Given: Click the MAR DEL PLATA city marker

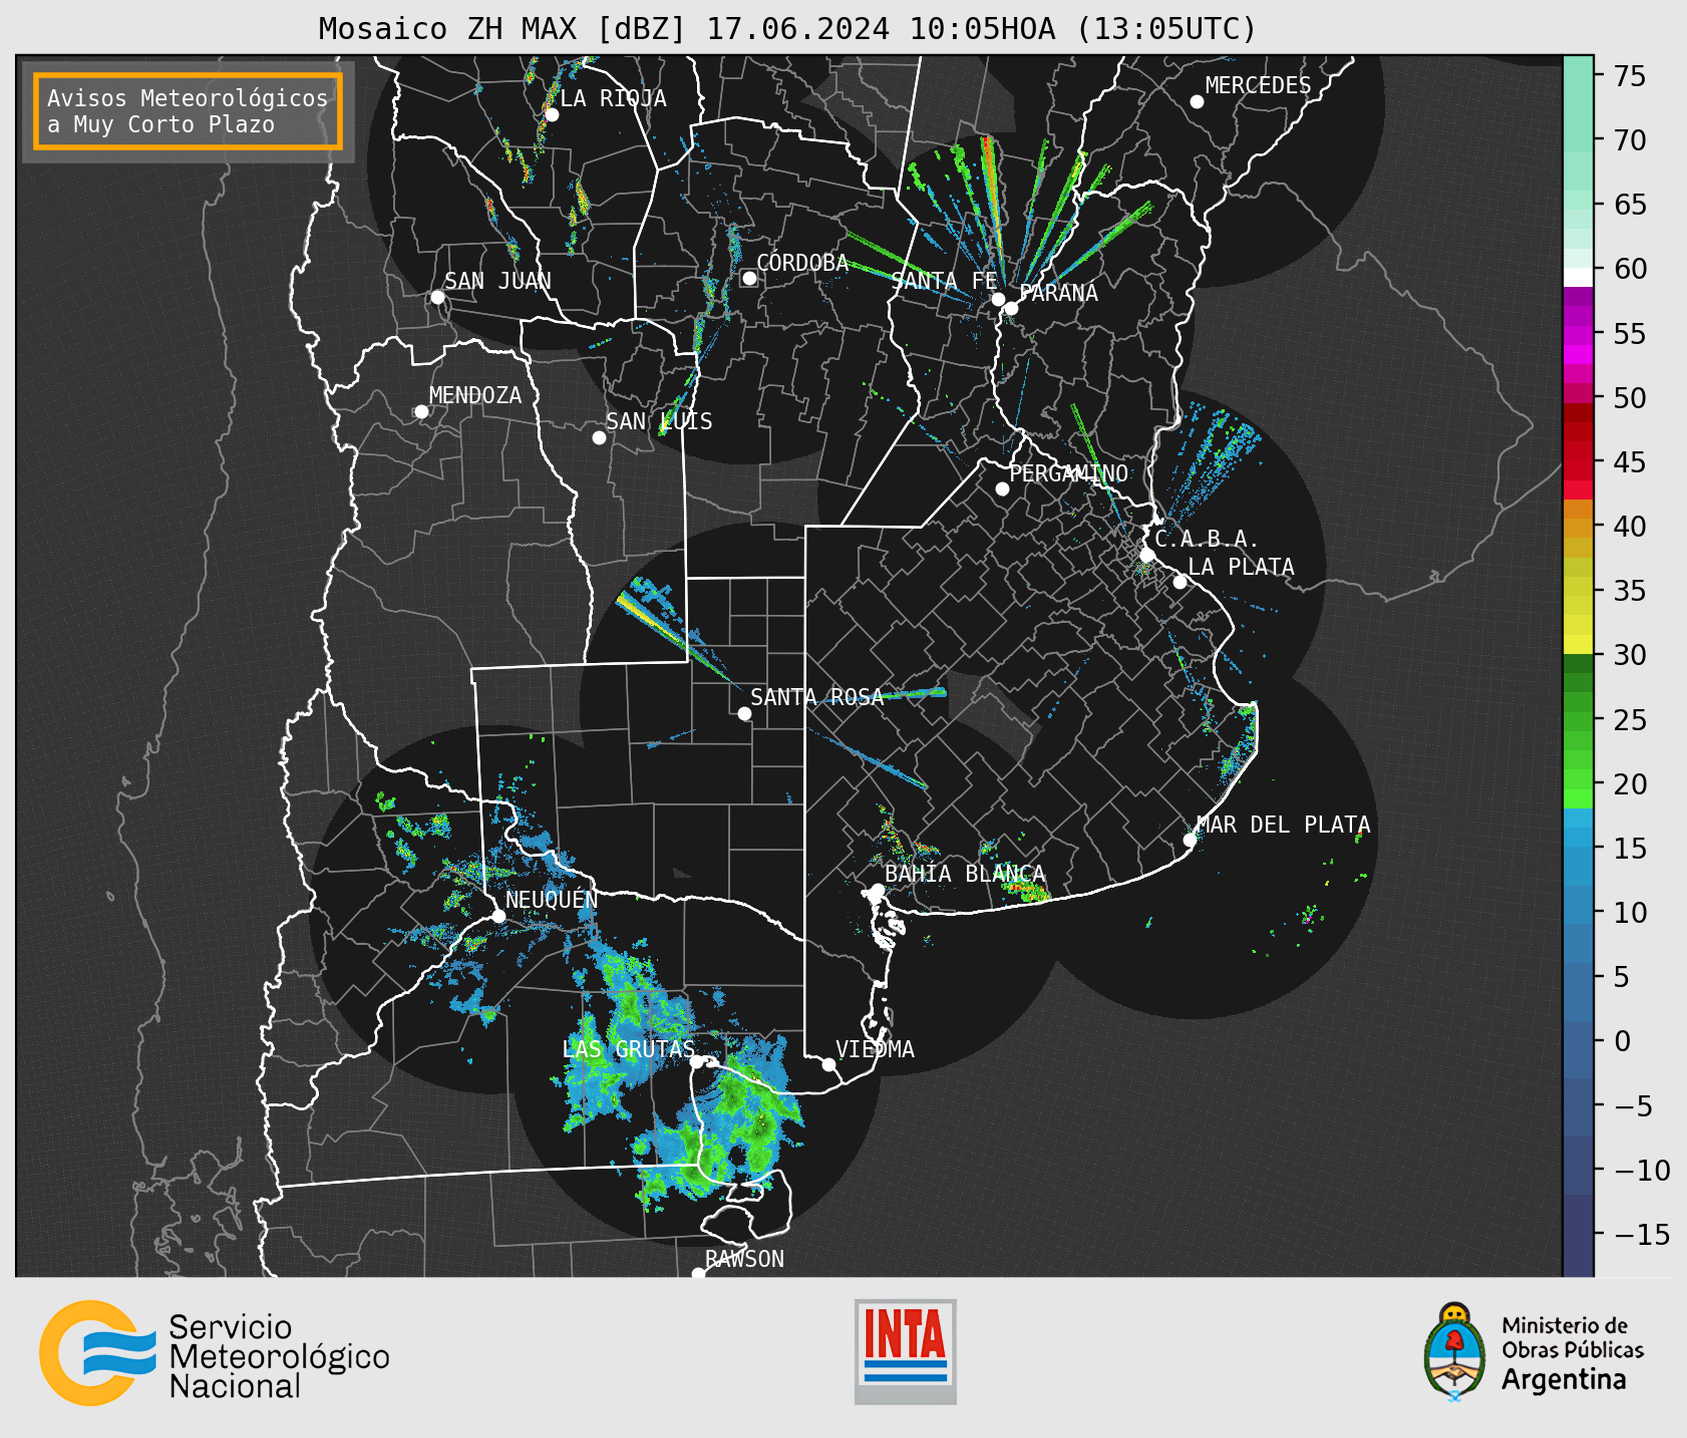Looking at the screenshot, I should coord(1189,840).
